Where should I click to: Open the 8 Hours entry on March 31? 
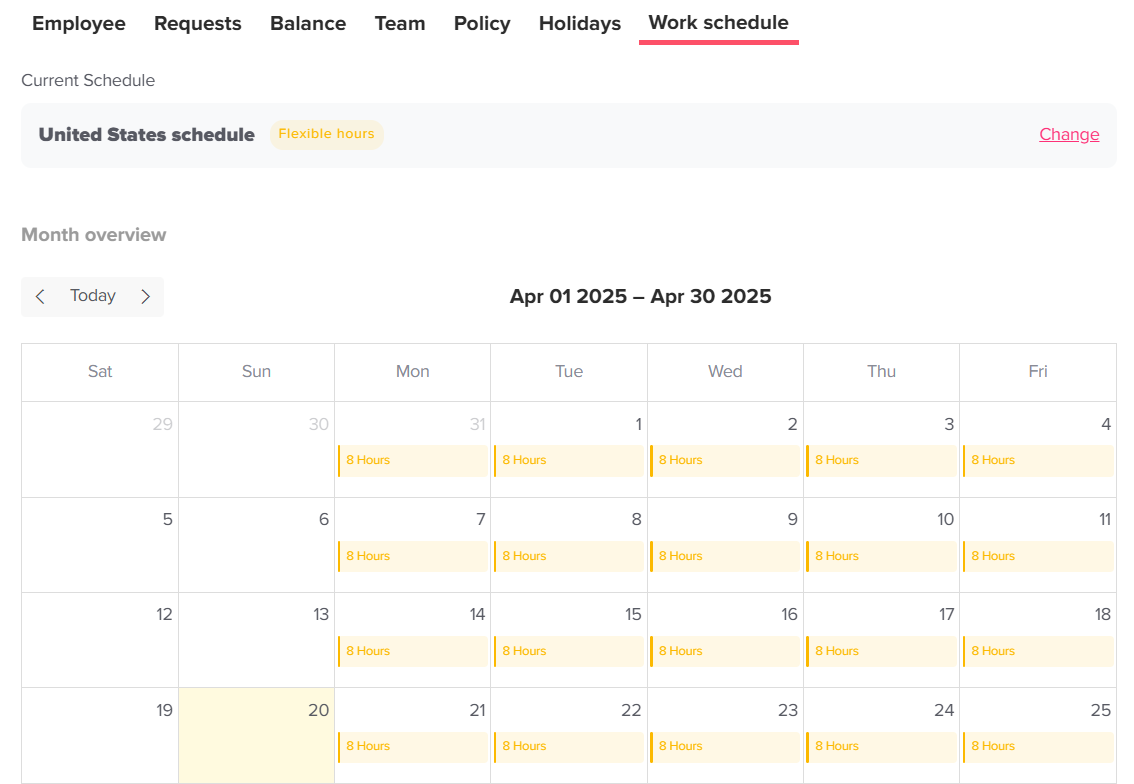pyautogui.click(x=412, y=460)
